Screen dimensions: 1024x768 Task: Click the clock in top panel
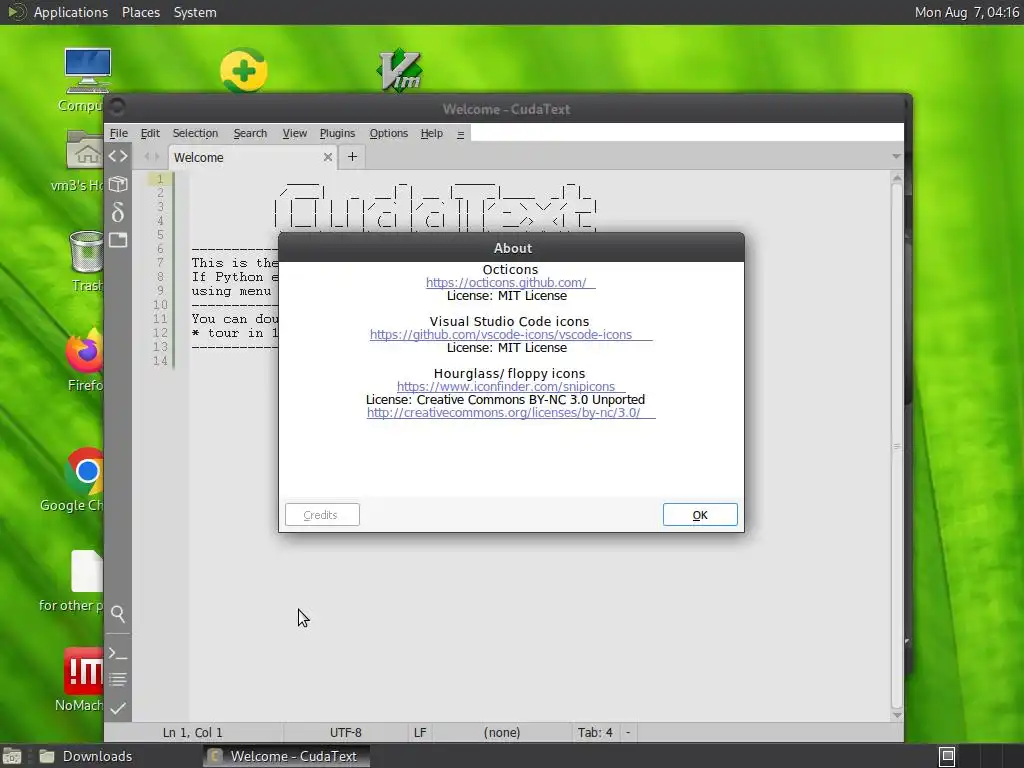(967, 12)
